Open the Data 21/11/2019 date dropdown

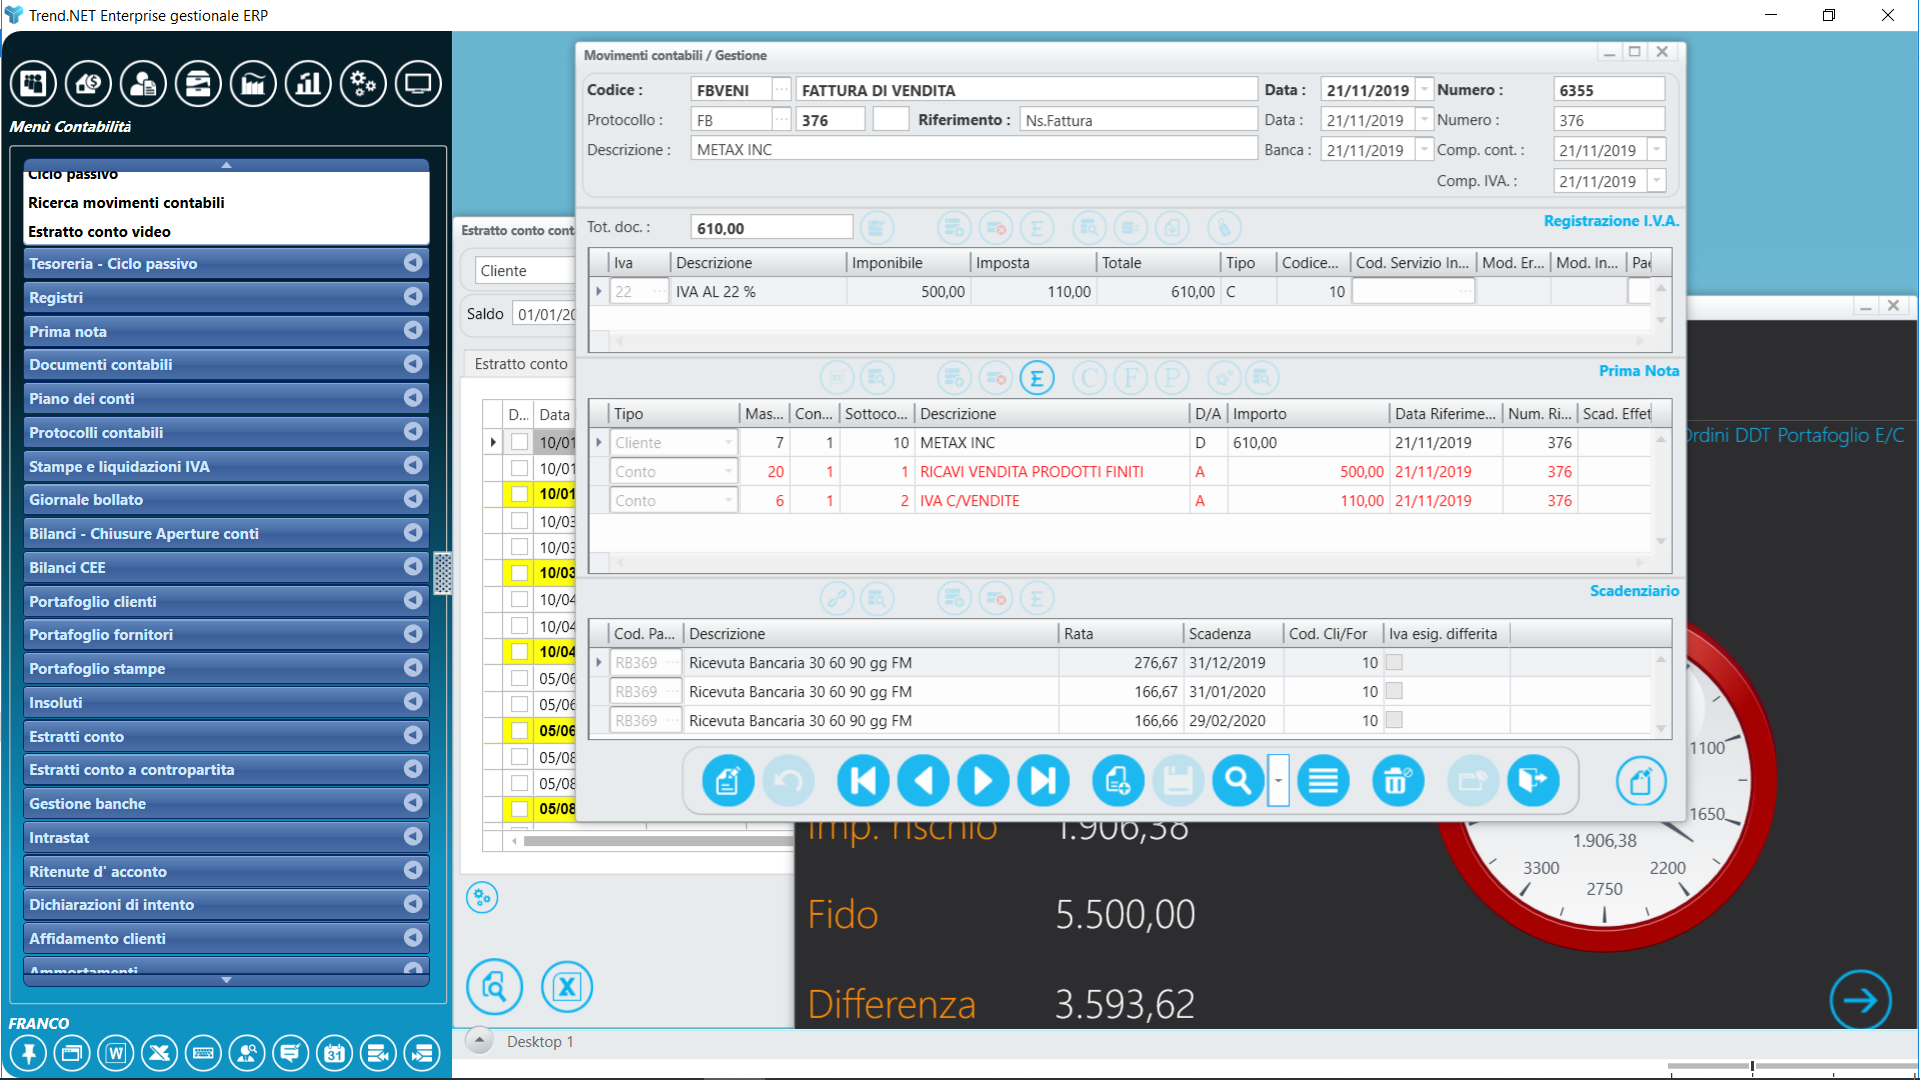click(x=1424, y=90)
